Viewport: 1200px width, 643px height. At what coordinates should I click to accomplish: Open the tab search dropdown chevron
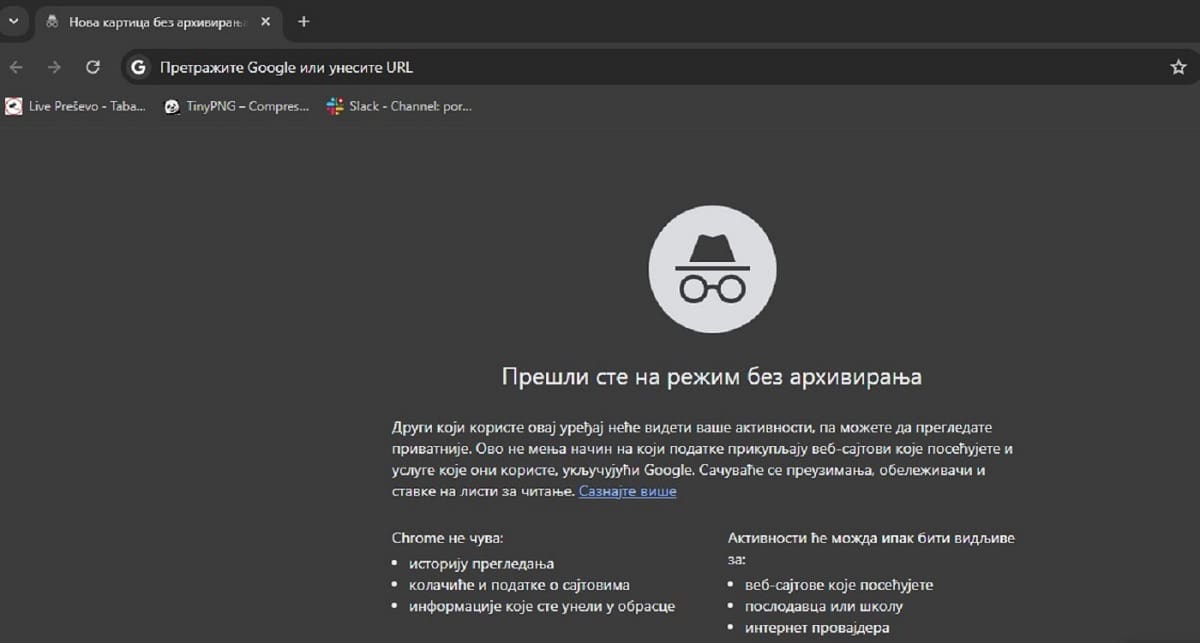pos(14,20)
